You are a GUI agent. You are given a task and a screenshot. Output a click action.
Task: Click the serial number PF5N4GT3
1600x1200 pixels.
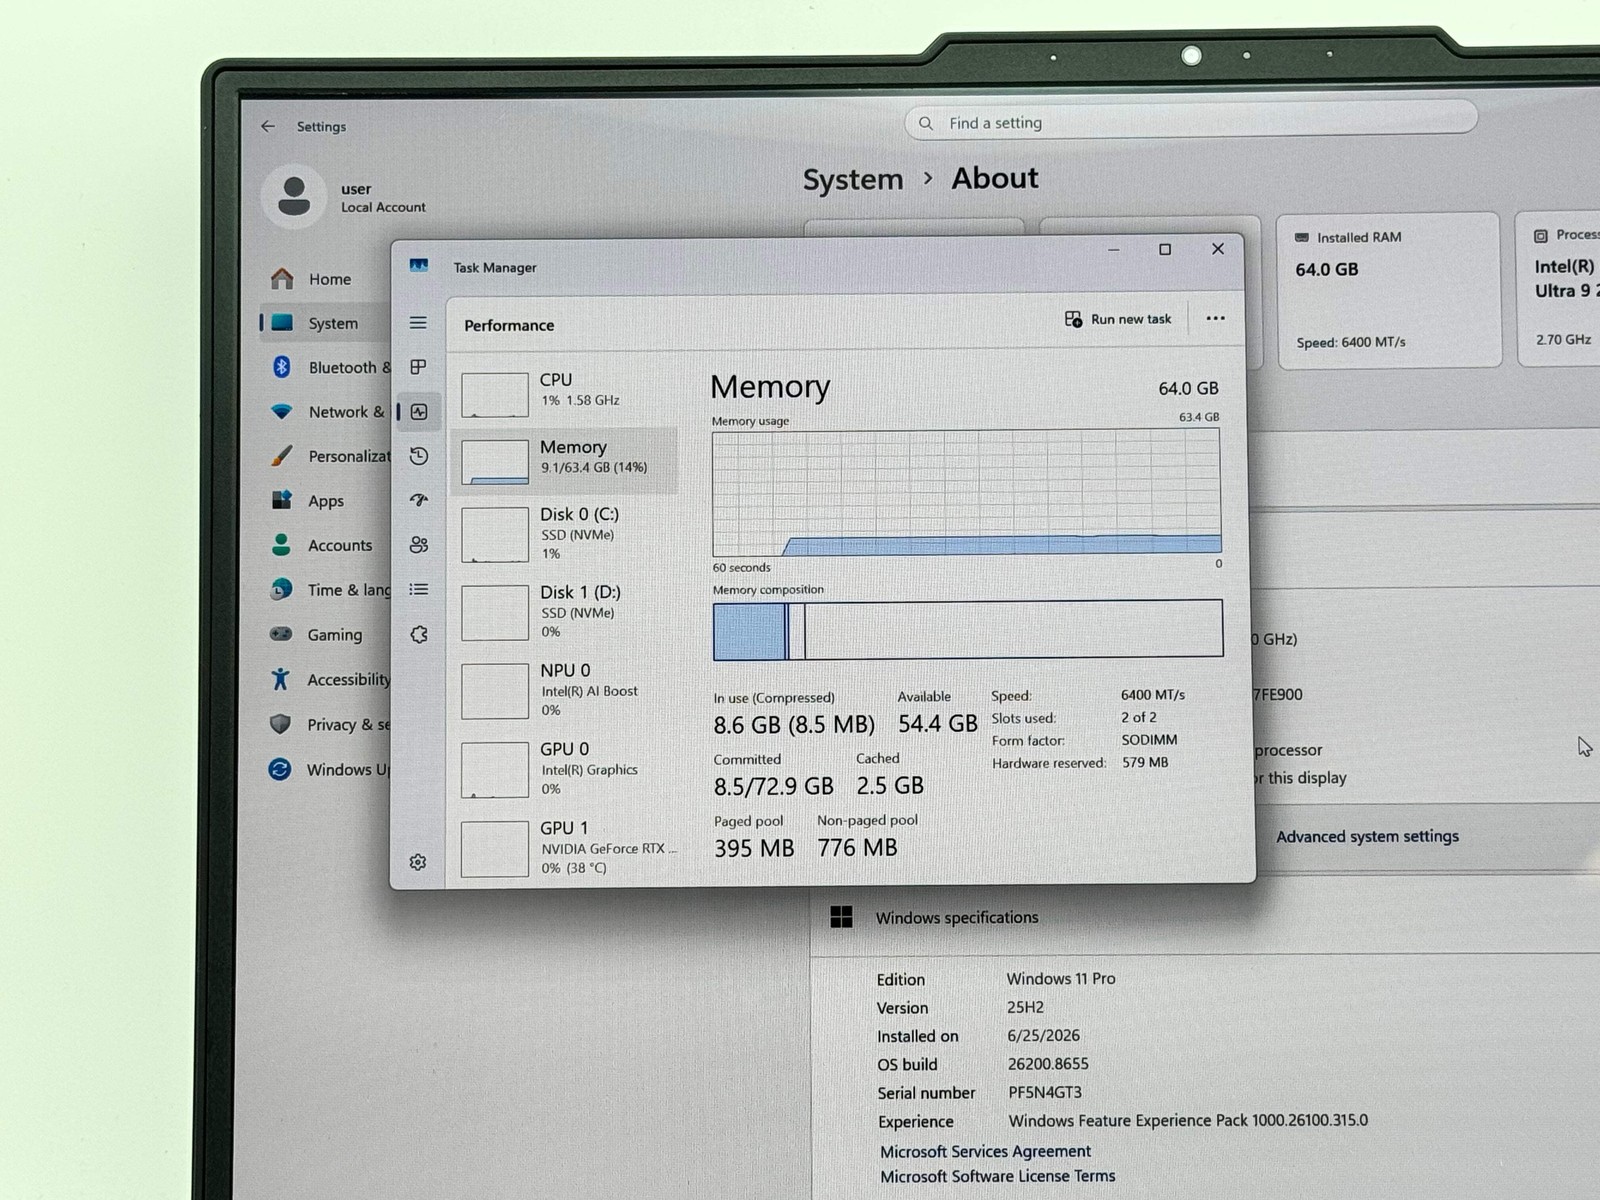click(x=1045, y=1092)
